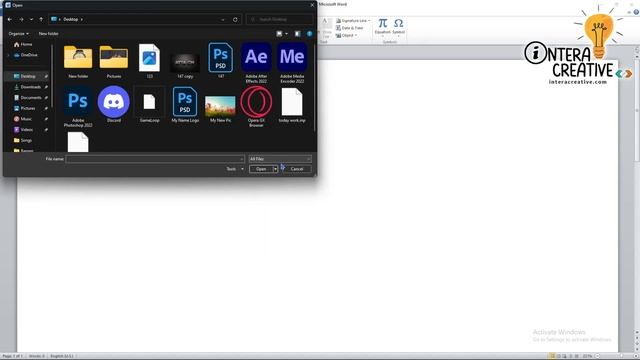Select Adobe After Effects 2022 shortcut
The image size is (640, 360).
coord(256,62)
